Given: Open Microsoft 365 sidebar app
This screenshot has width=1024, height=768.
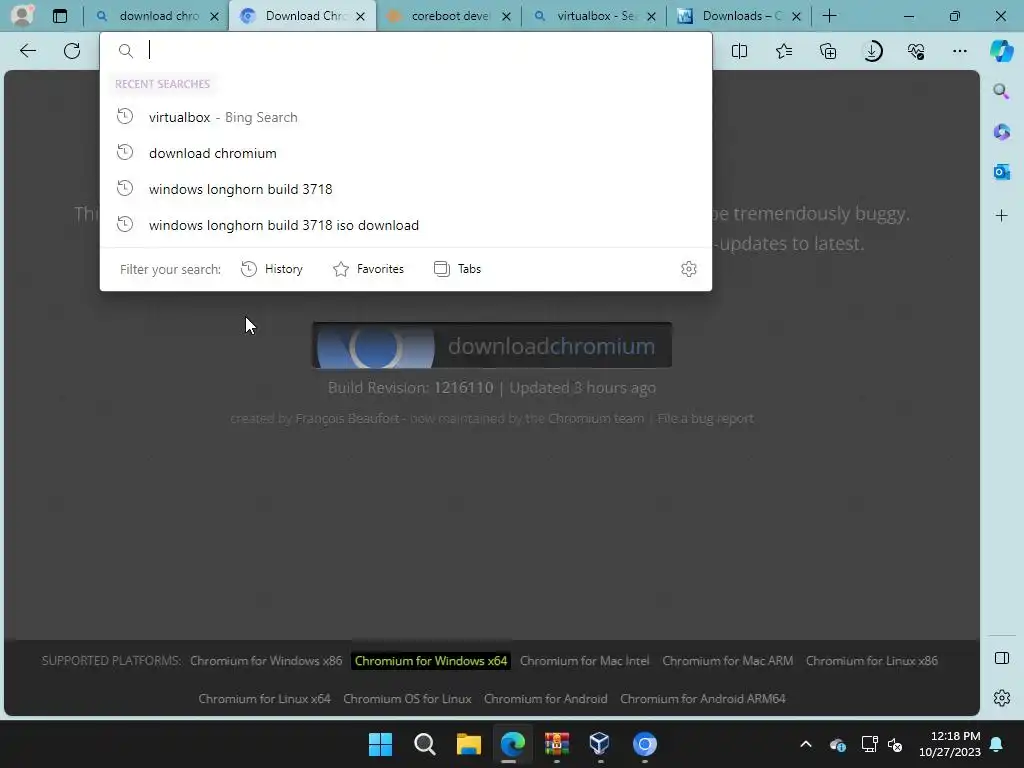Looking at the screenshot, I should (x=1001, y=131).
